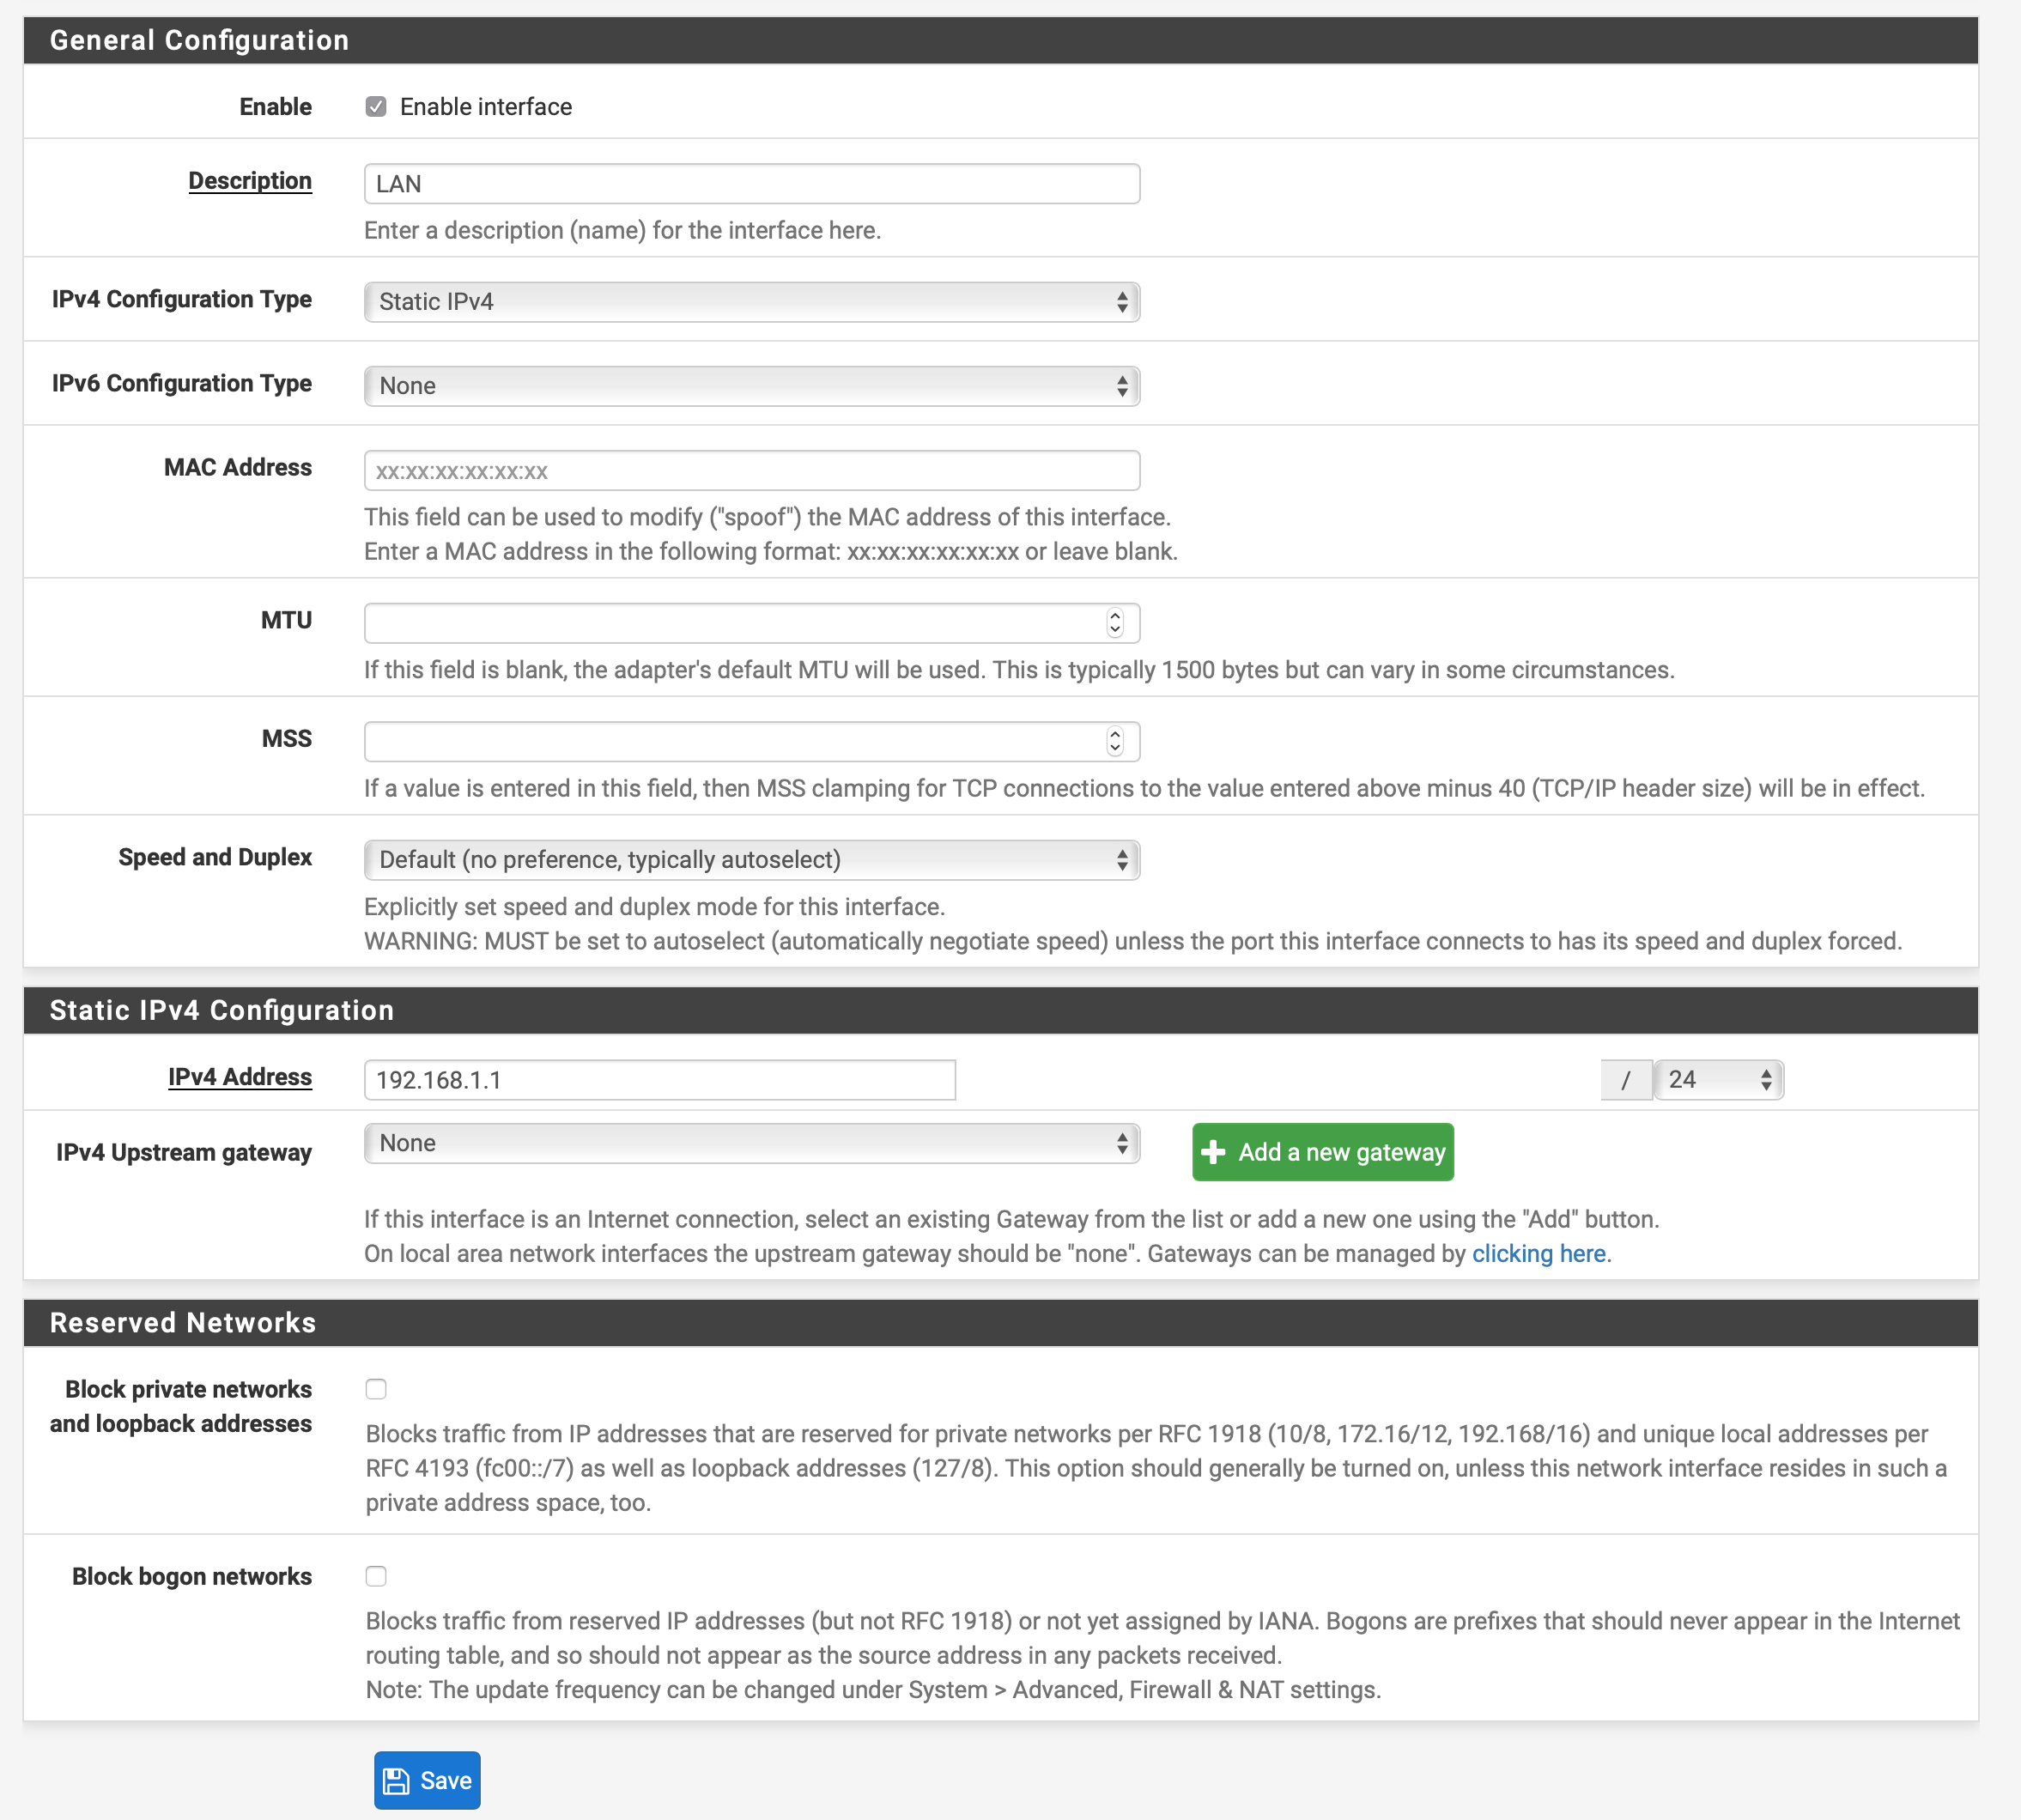
Task: Click the floppy disk icon on Save
Action: pos(396,1780)
